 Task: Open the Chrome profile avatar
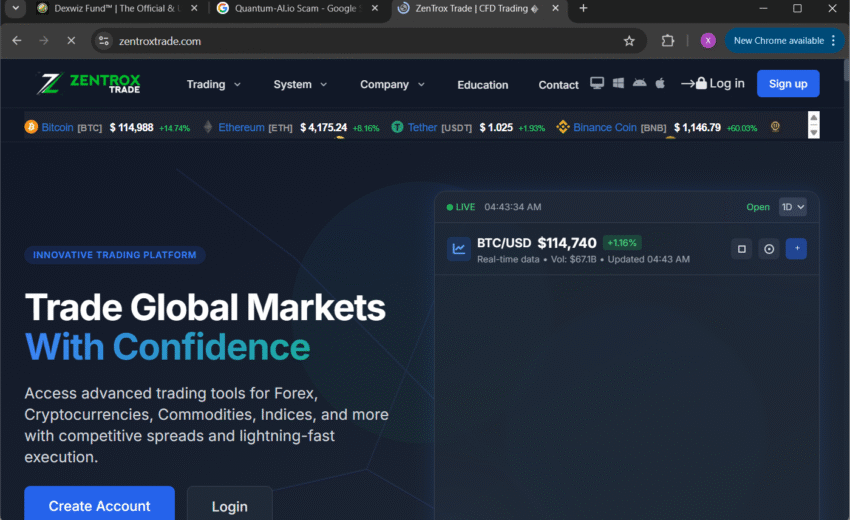coord(708,41)
